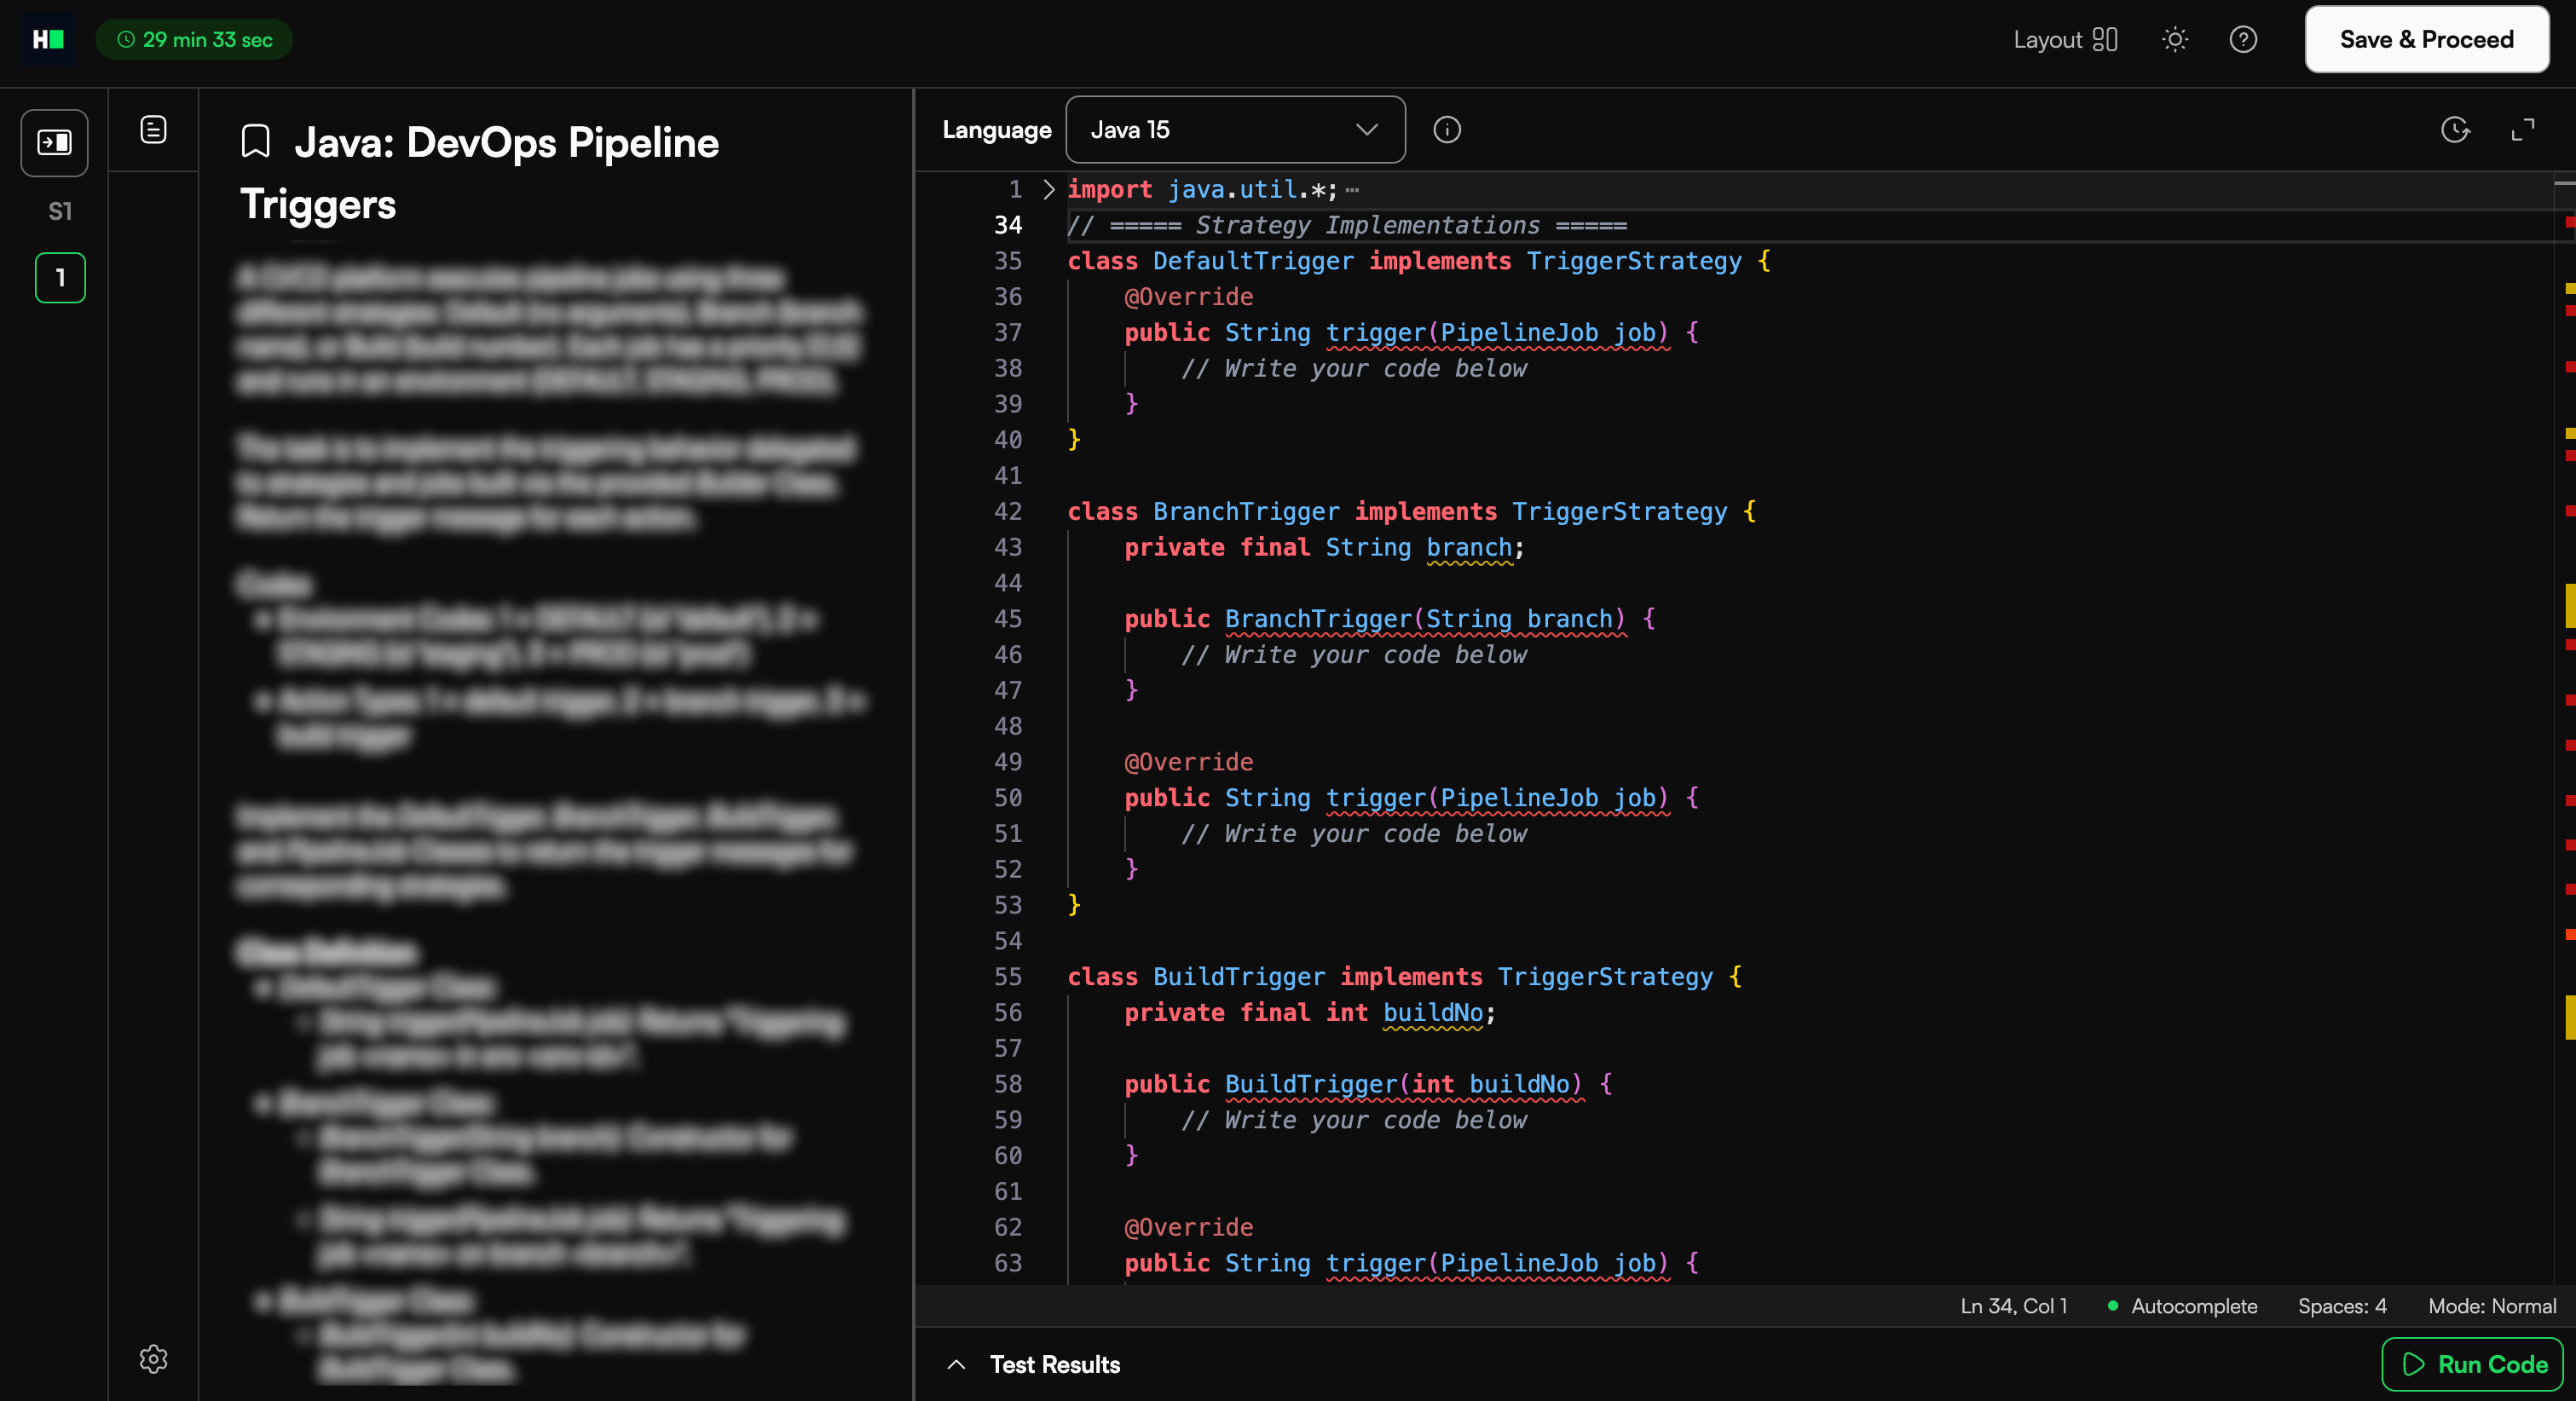The image size is (2576, 1401).
Task: Open editor settings gear icon
Action: tap(153, 1358)
